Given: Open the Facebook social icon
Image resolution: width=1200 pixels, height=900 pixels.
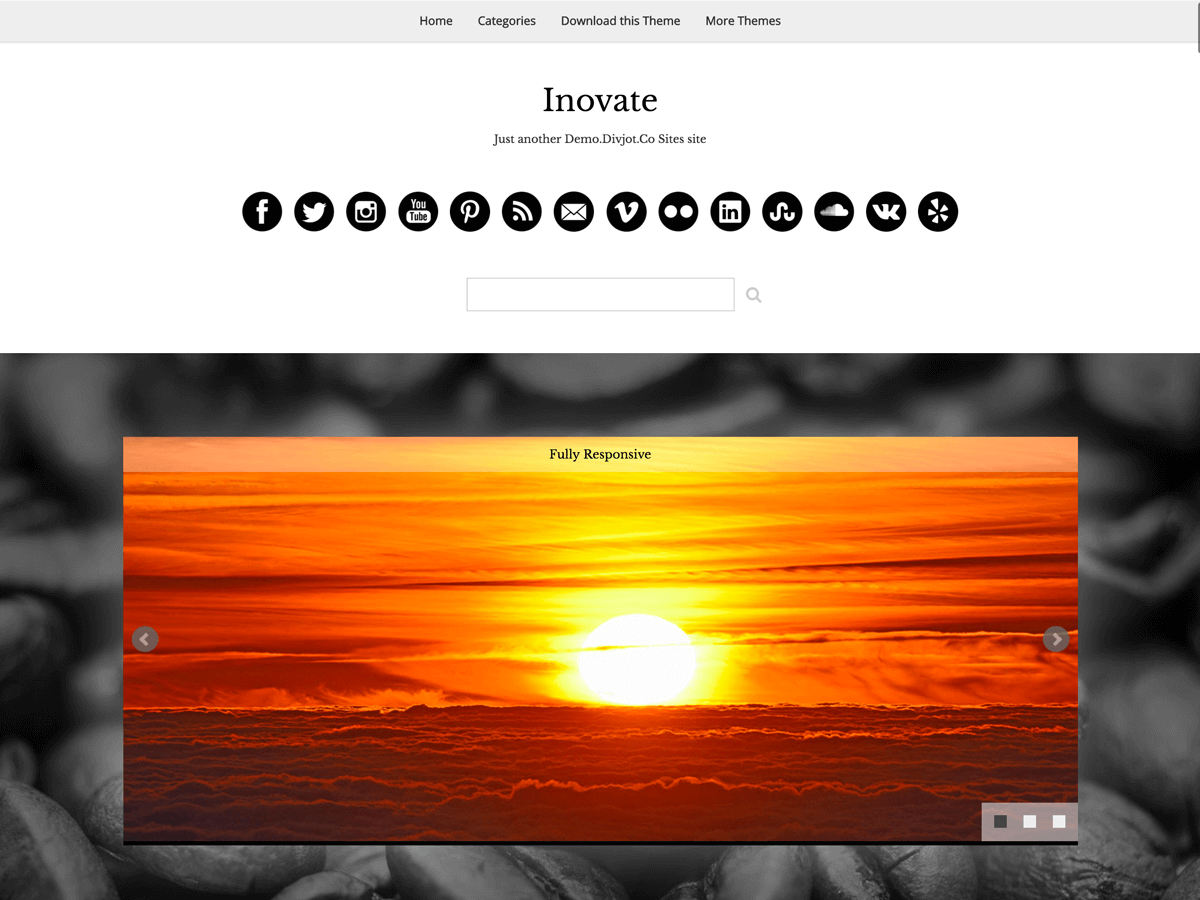Looking at the screenshot, I should 261,211.
